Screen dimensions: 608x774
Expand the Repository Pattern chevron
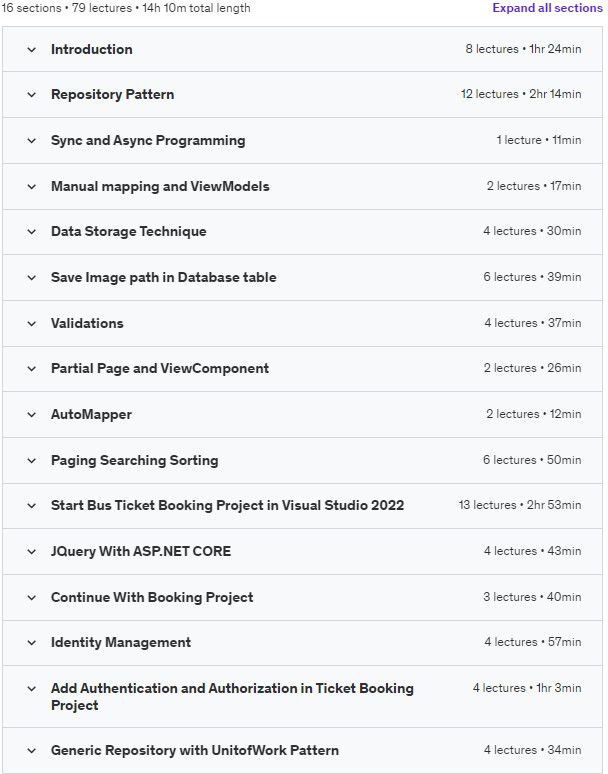[x=32, y=94]
